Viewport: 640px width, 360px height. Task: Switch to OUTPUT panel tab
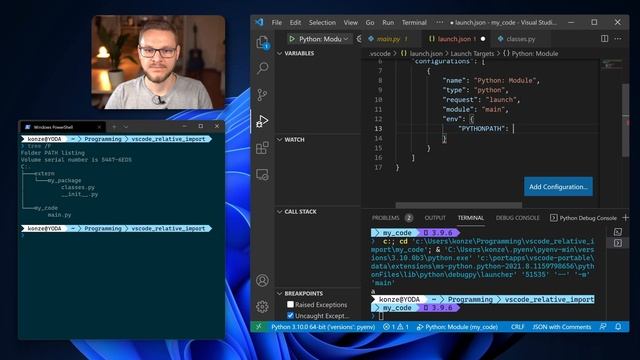click(x=435, y=218)
